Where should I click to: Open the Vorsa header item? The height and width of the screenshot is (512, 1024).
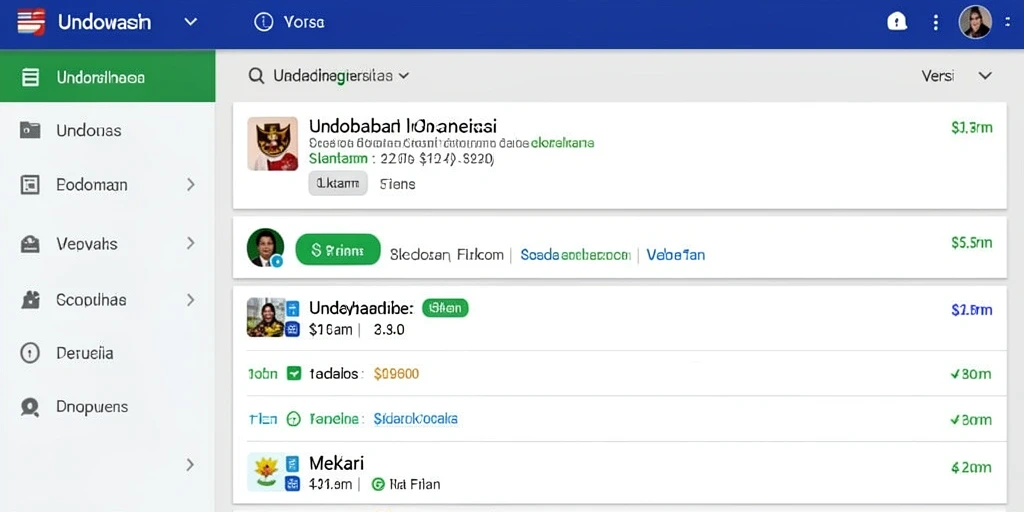(304, 22)
